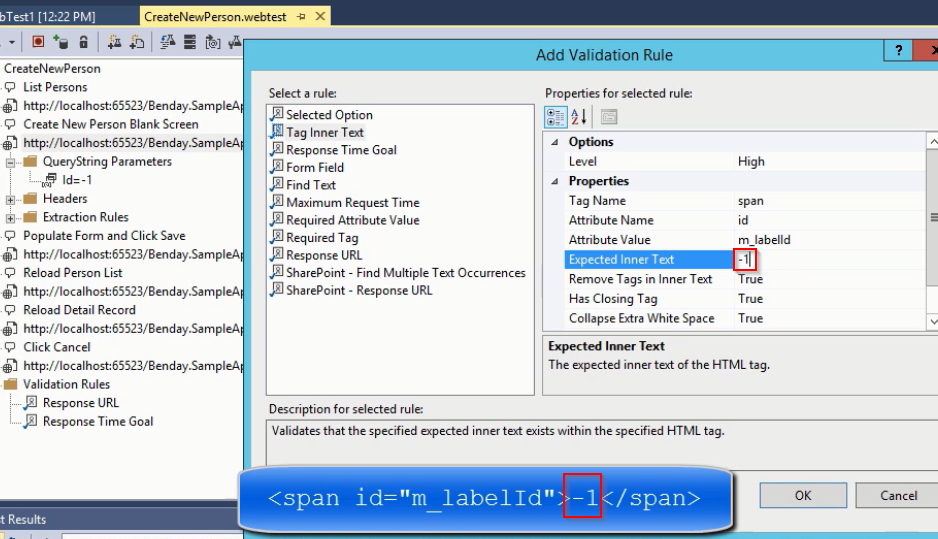Click Cancel in the Add Validation Rule dialog
938x539 pixels.
tap(898, 495)
